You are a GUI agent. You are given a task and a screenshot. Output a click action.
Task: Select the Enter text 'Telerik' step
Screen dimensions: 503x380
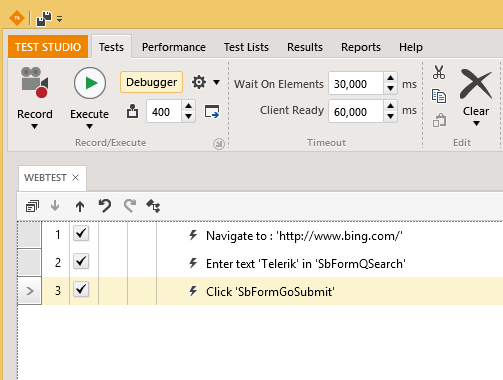(306, 264)
